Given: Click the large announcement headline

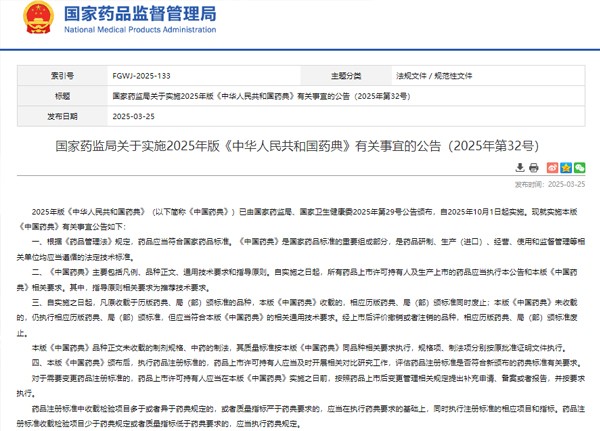Looking at the screenshot, I should tap(297, 146).
